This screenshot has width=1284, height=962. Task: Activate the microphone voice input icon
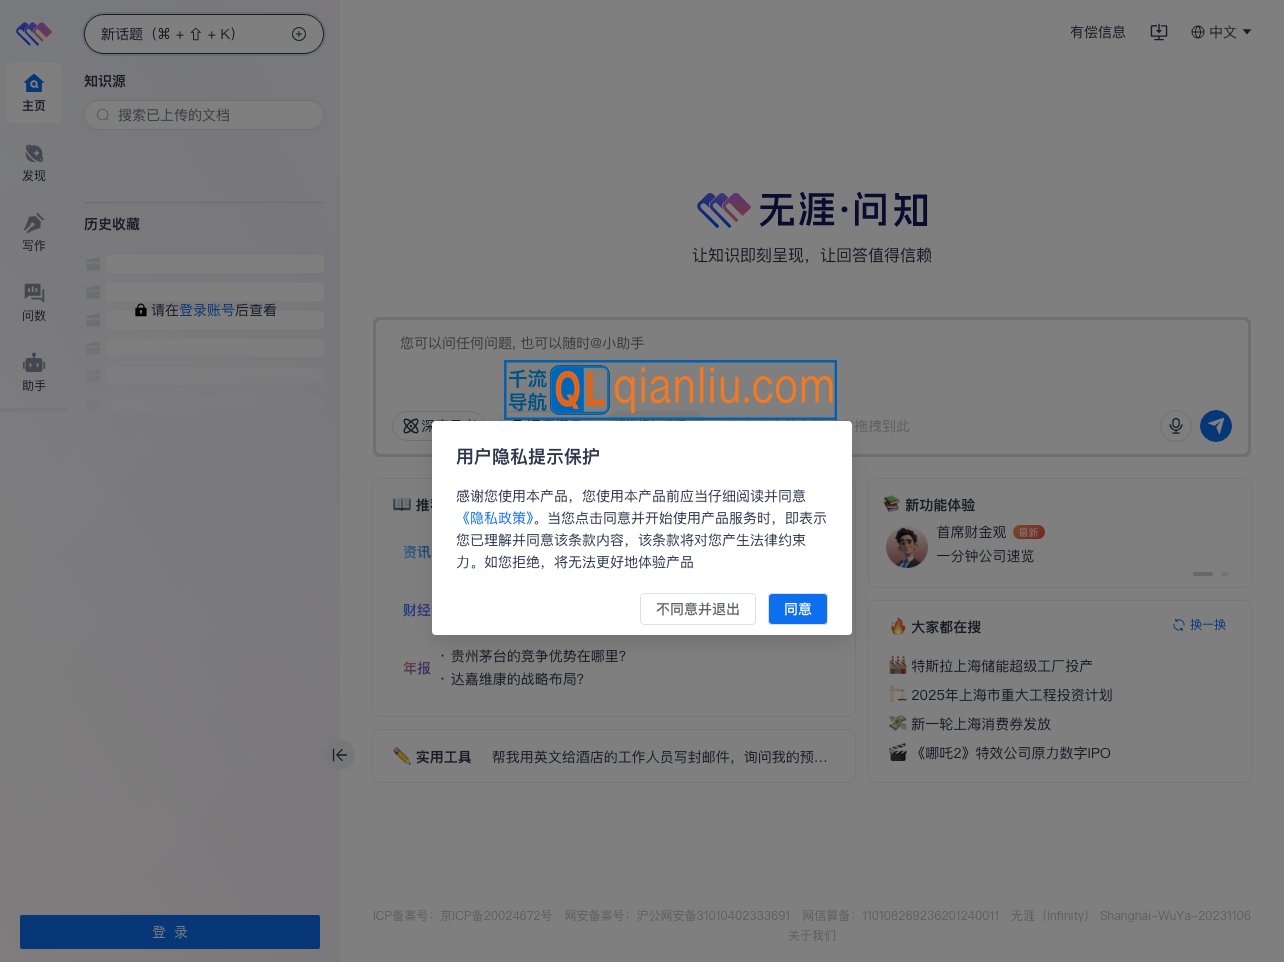[x=1176, y=426]
